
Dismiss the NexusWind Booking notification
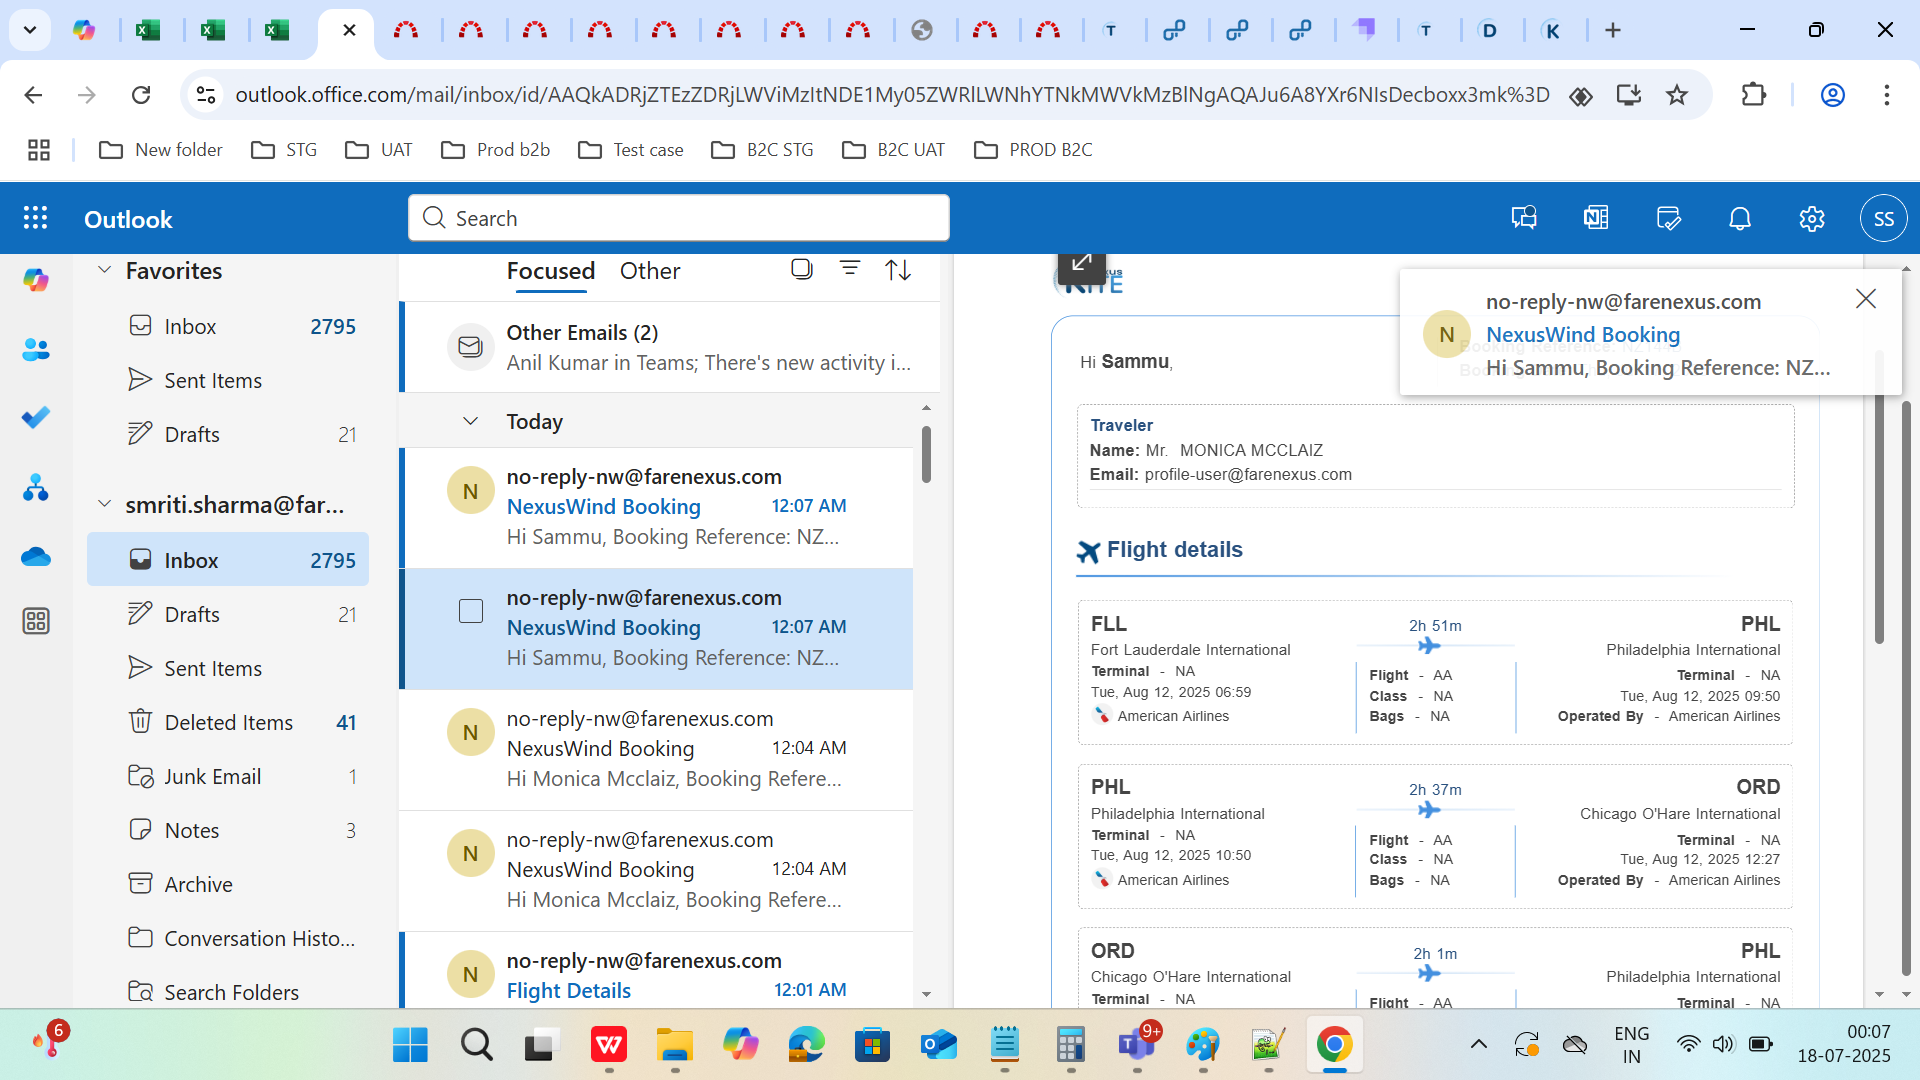pos(1866,299)
